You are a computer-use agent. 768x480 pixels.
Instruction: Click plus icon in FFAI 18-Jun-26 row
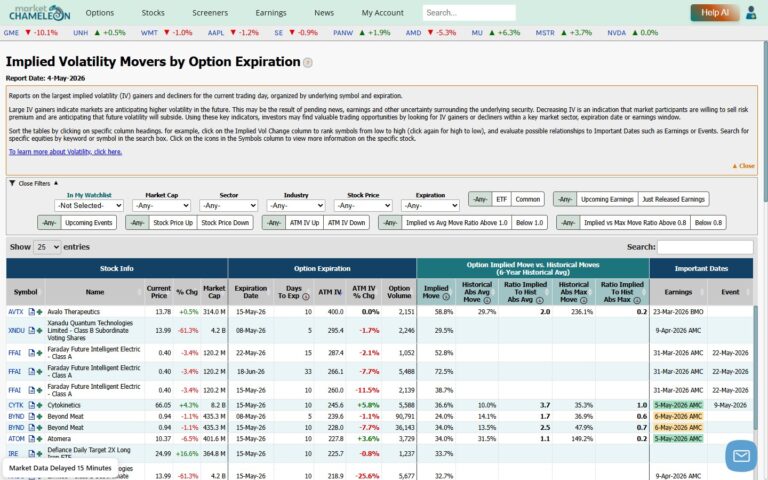[x=39, y=371]
